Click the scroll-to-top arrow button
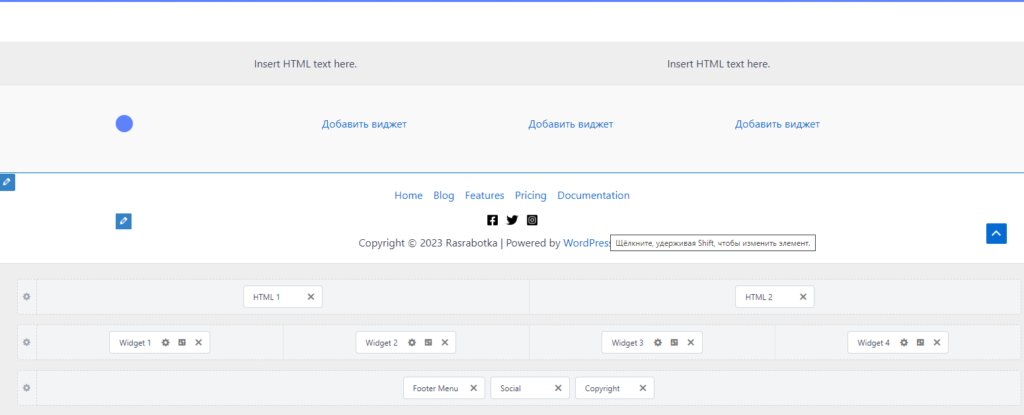The height and width of the screenshot is (415, 1024). (997, 233)
